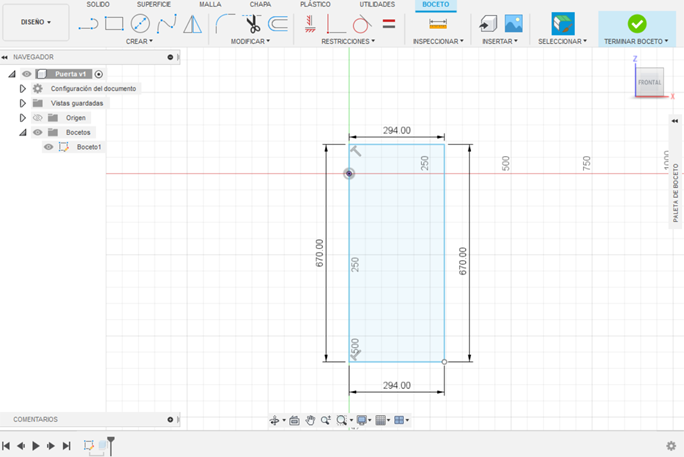Image resolution: width=684 pixels, height=457 pixels.
Task: Select the Spline sketch tool
Action: coord(167,24)
